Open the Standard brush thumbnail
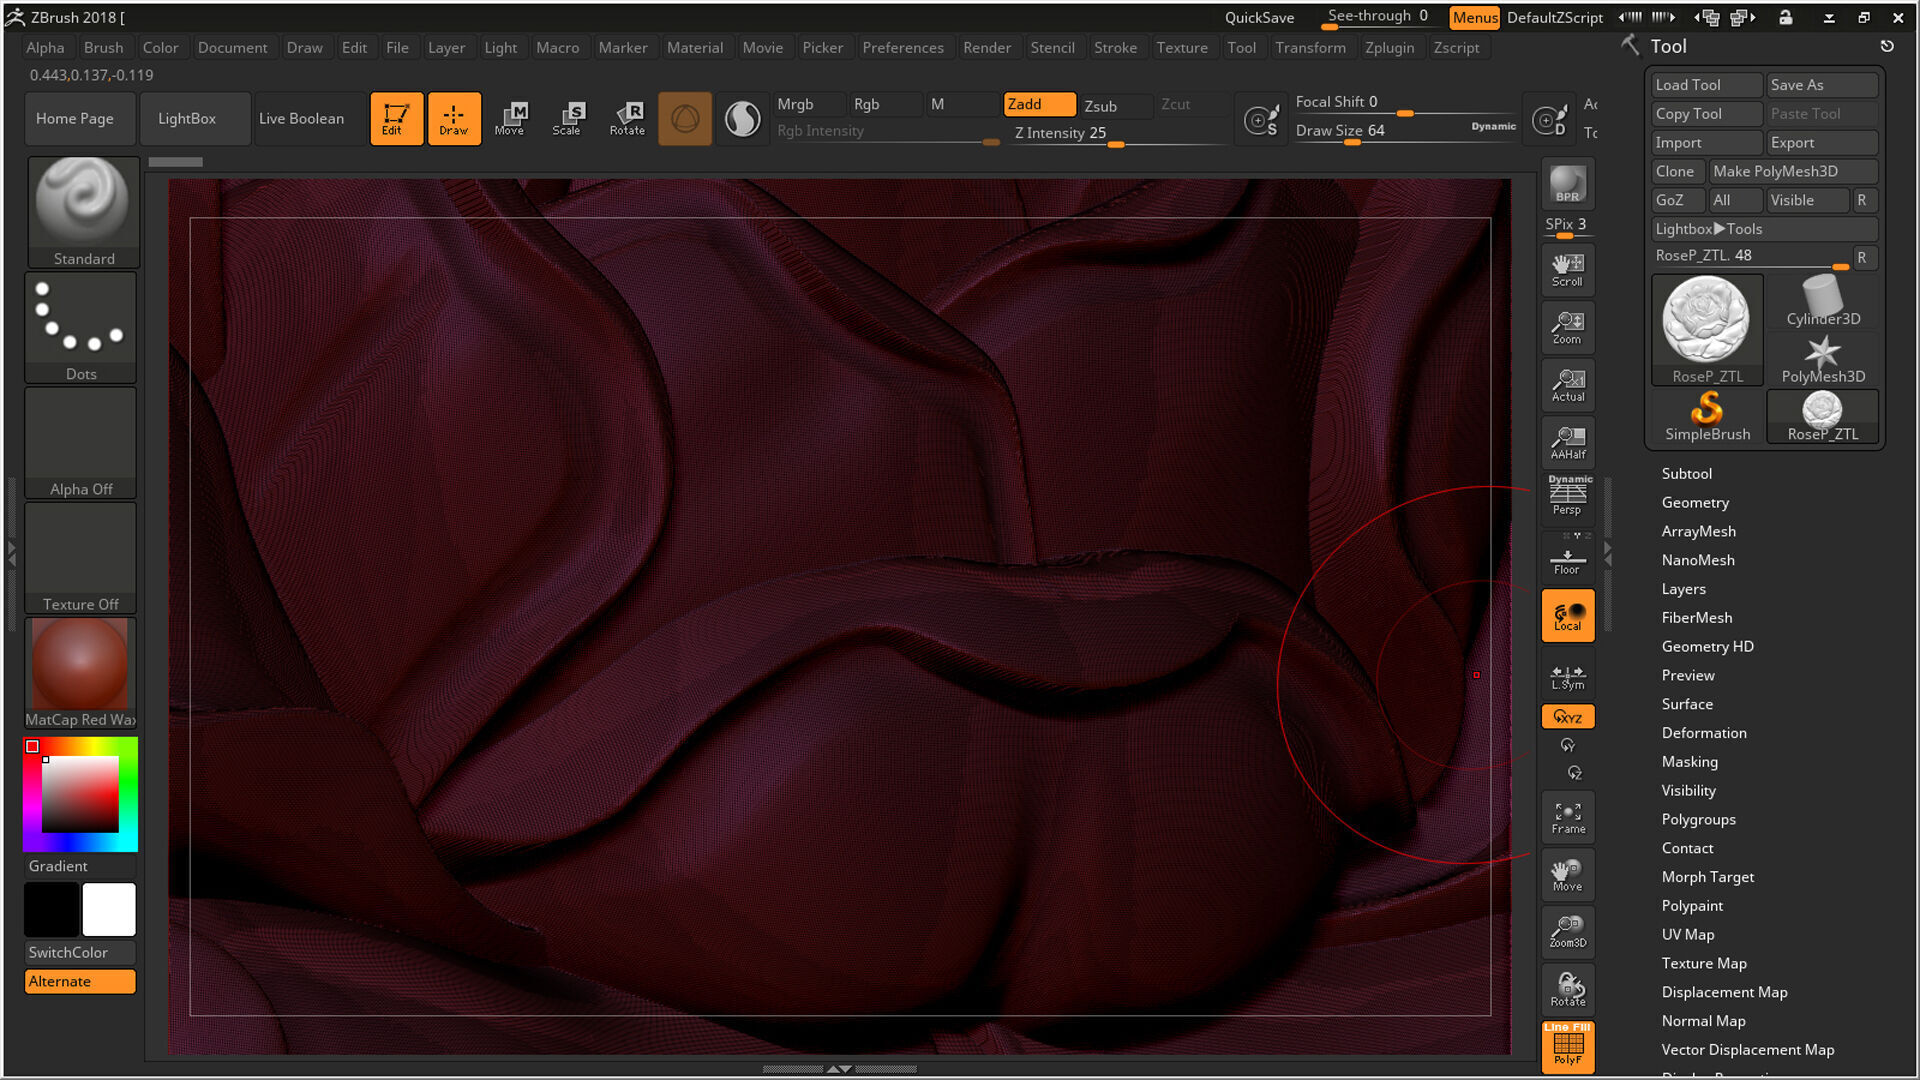This screenshot has width=1920, height=1080. click(x=83, y=211)
